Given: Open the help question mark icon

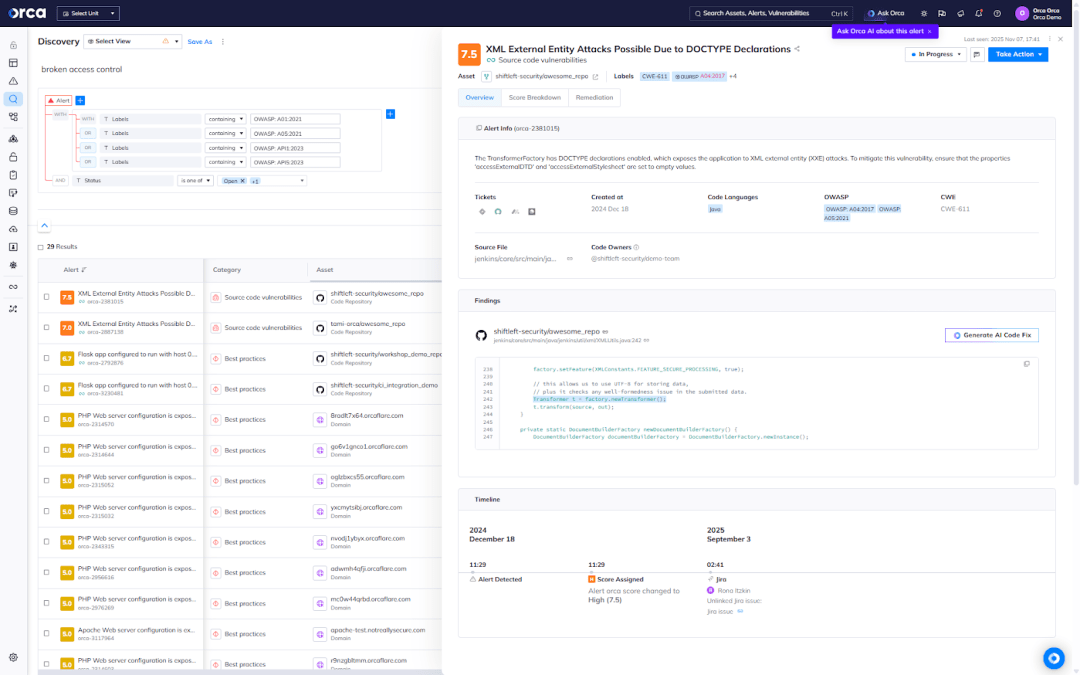Looking at the screenshot, I should (x=996, y=13).
